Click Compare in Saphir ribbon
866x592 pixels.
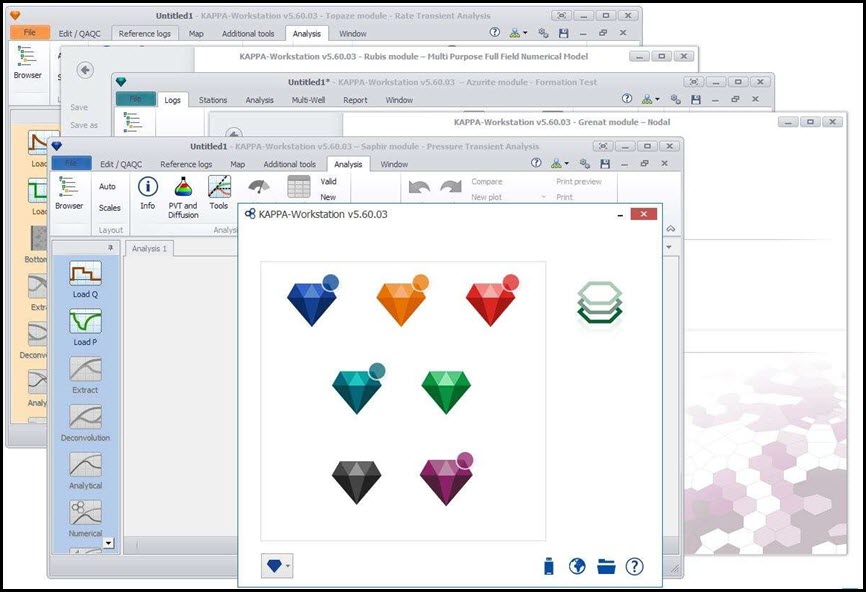pos(487,182)
